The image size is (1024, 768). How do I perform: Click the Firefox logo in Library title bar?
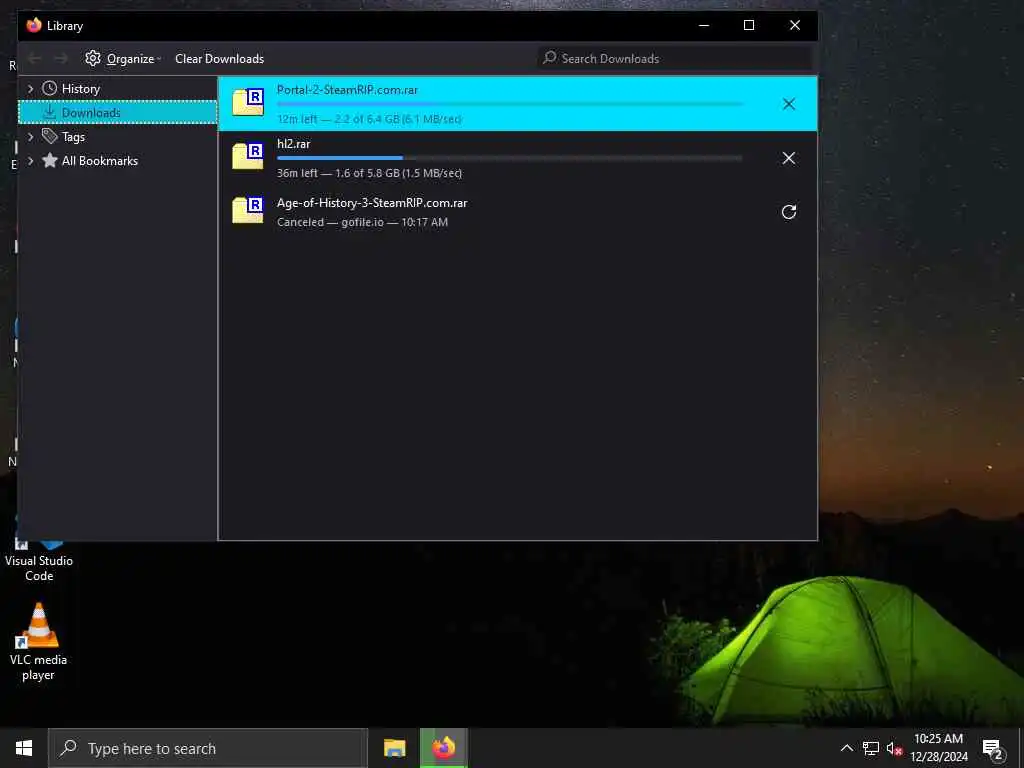pyautogui.click(x=34, y=25)
